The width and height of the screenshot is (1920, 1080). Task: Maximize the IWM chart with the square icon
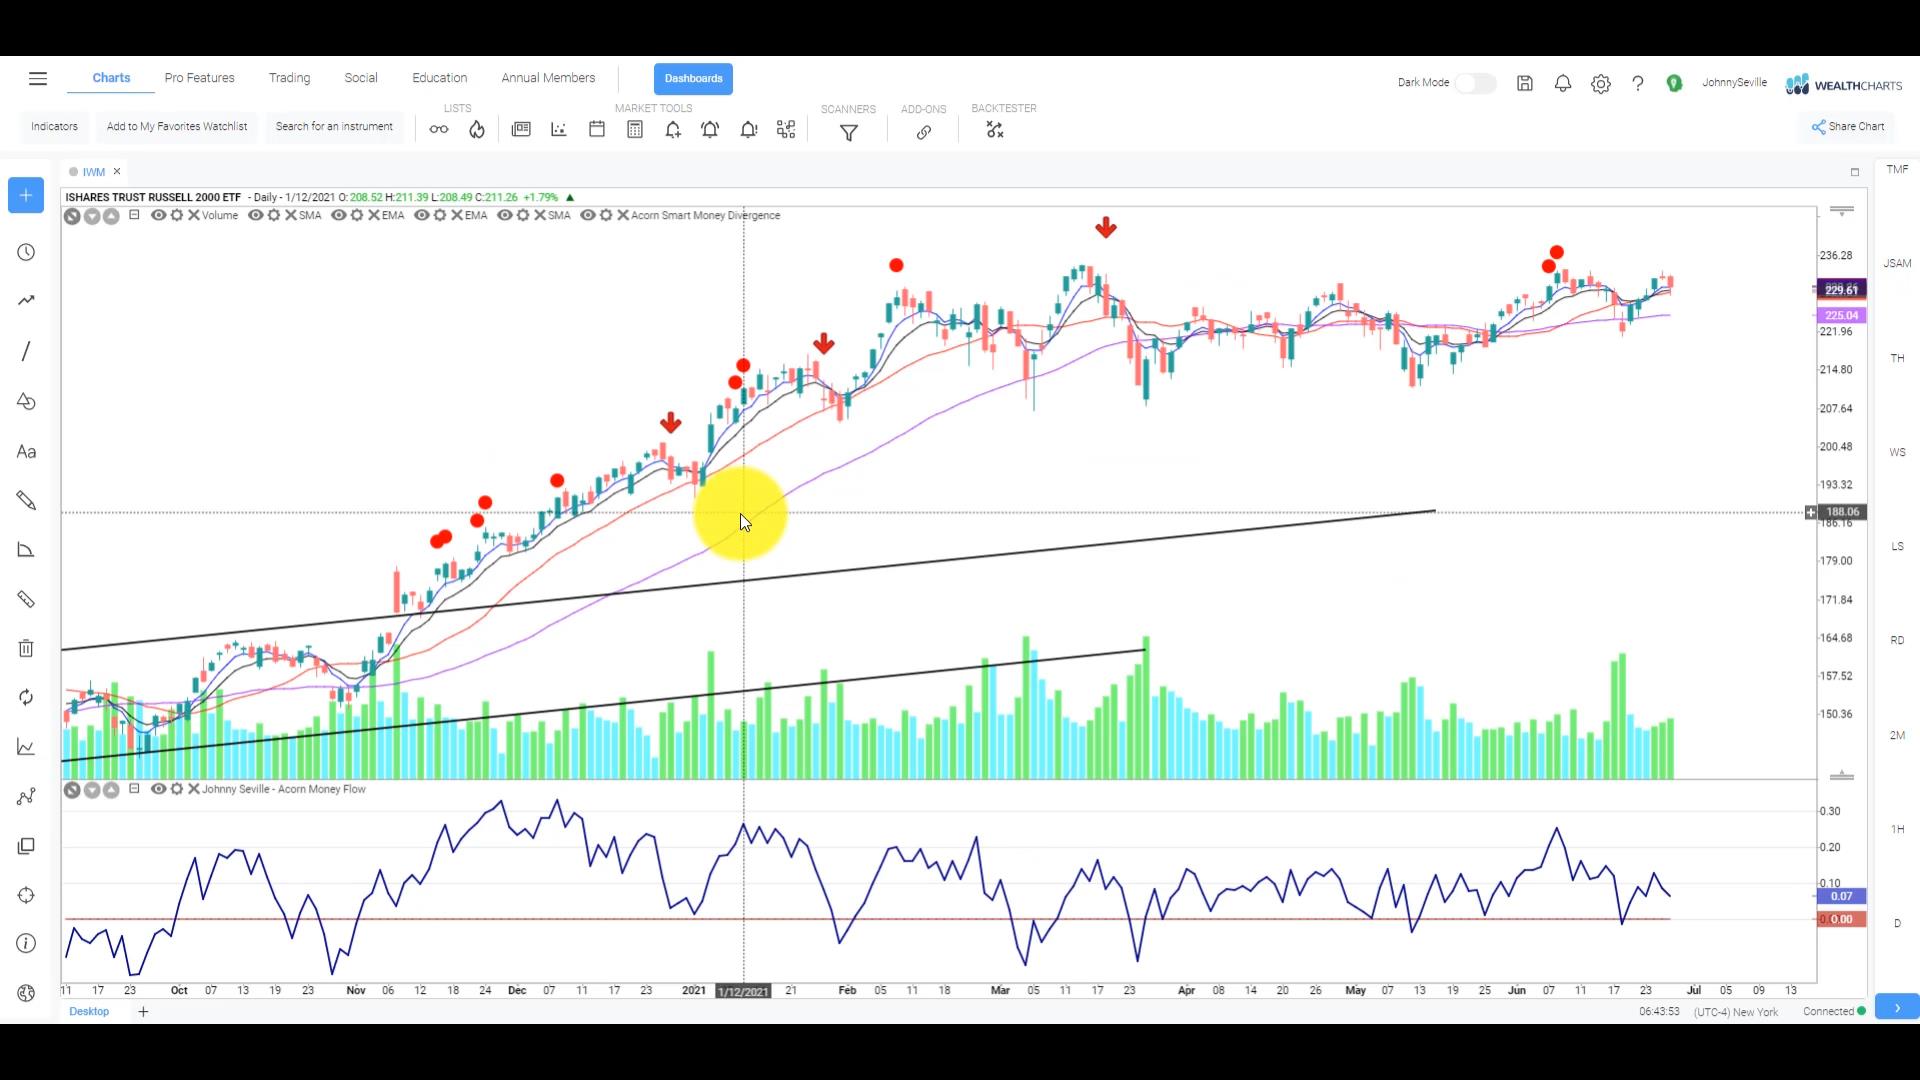(1855, 172)
